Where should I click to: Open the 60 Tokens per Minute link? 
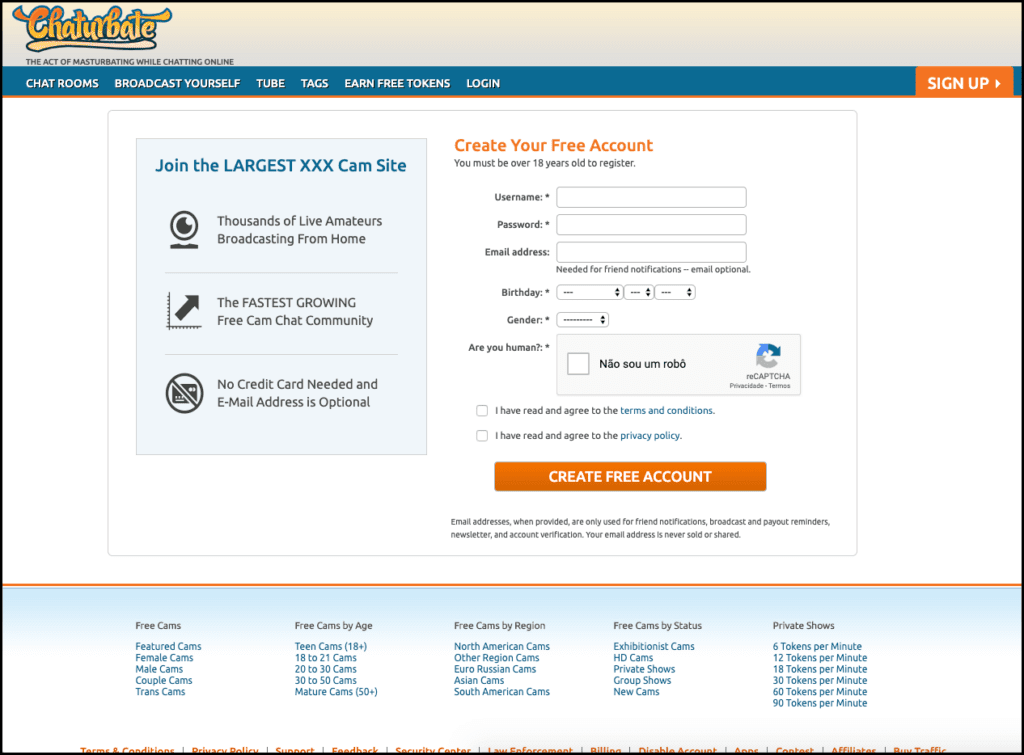click(x=820, y=692)
